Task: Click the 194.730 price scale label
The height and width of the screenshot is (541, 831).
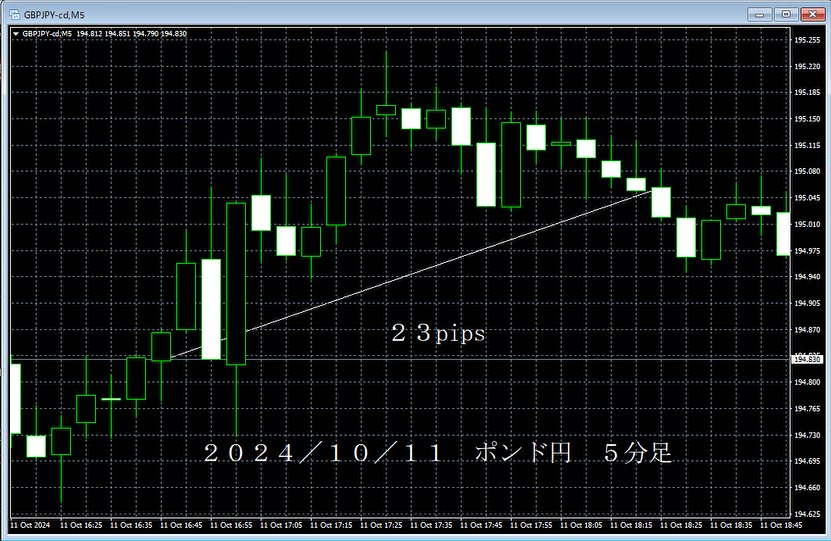Action: click(x=807, y=435)
